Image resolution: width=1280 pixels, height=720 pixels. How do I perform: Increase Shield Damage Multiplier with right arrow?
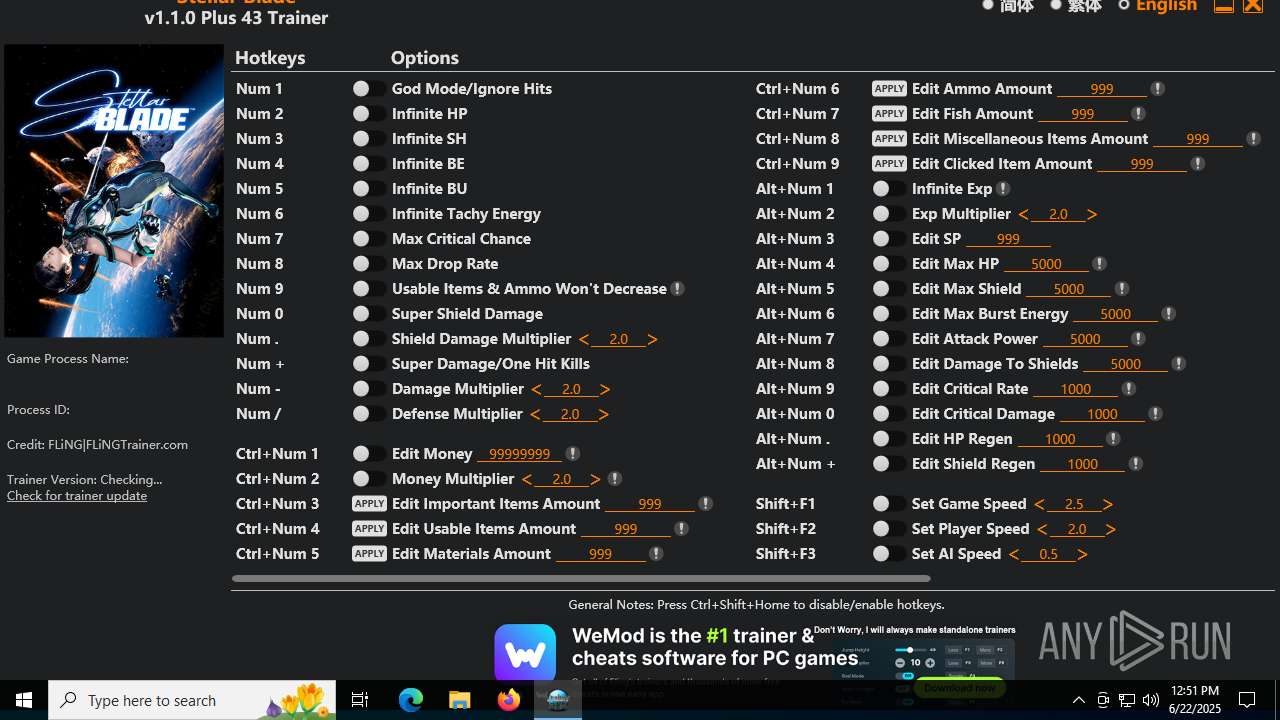pyautogui.click(x=653, y=340)
